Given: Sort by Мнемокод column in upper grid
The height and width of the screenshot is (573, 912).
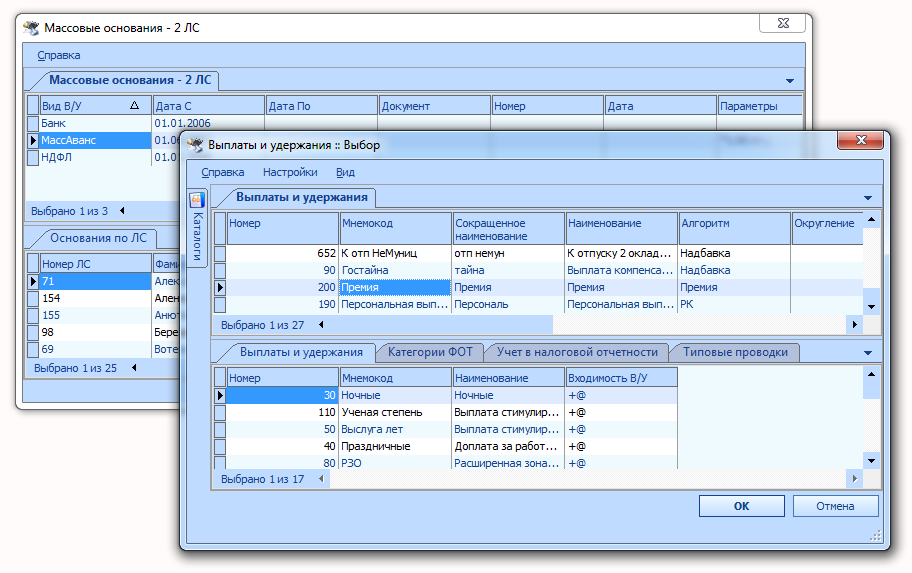Looking at the screenshot, I should (395, 229).
